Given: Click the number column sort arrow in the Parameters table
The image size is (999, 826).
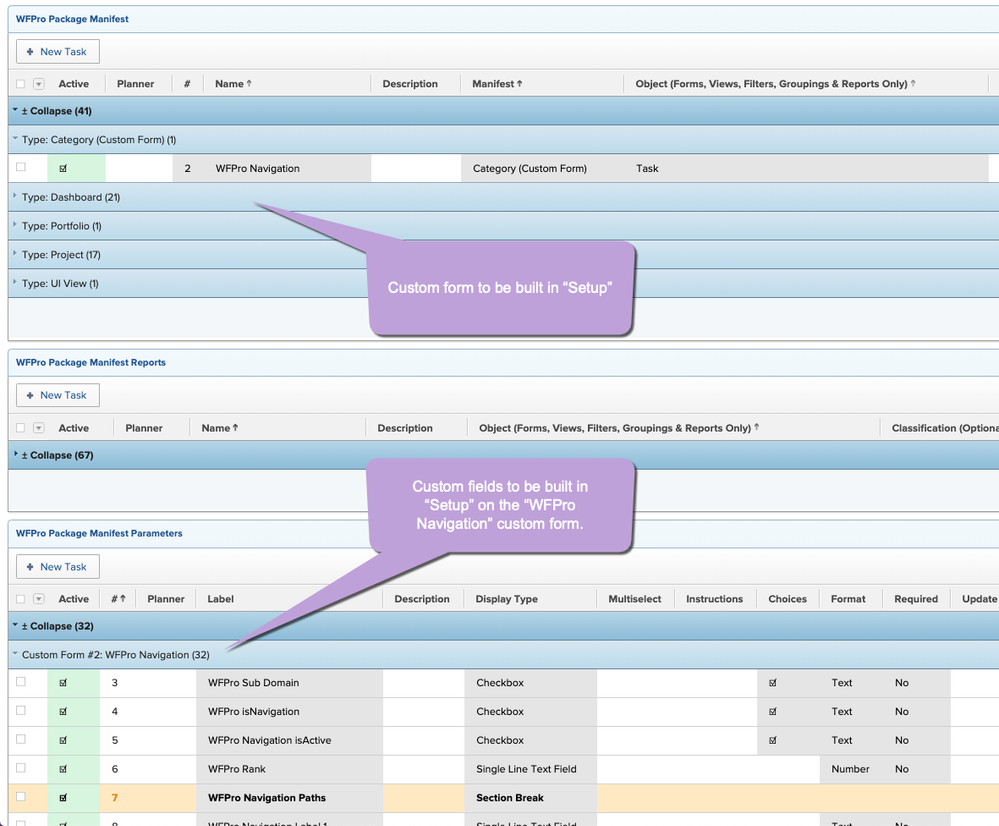Looking at the screenshot, I should click(x=122, y=598).
